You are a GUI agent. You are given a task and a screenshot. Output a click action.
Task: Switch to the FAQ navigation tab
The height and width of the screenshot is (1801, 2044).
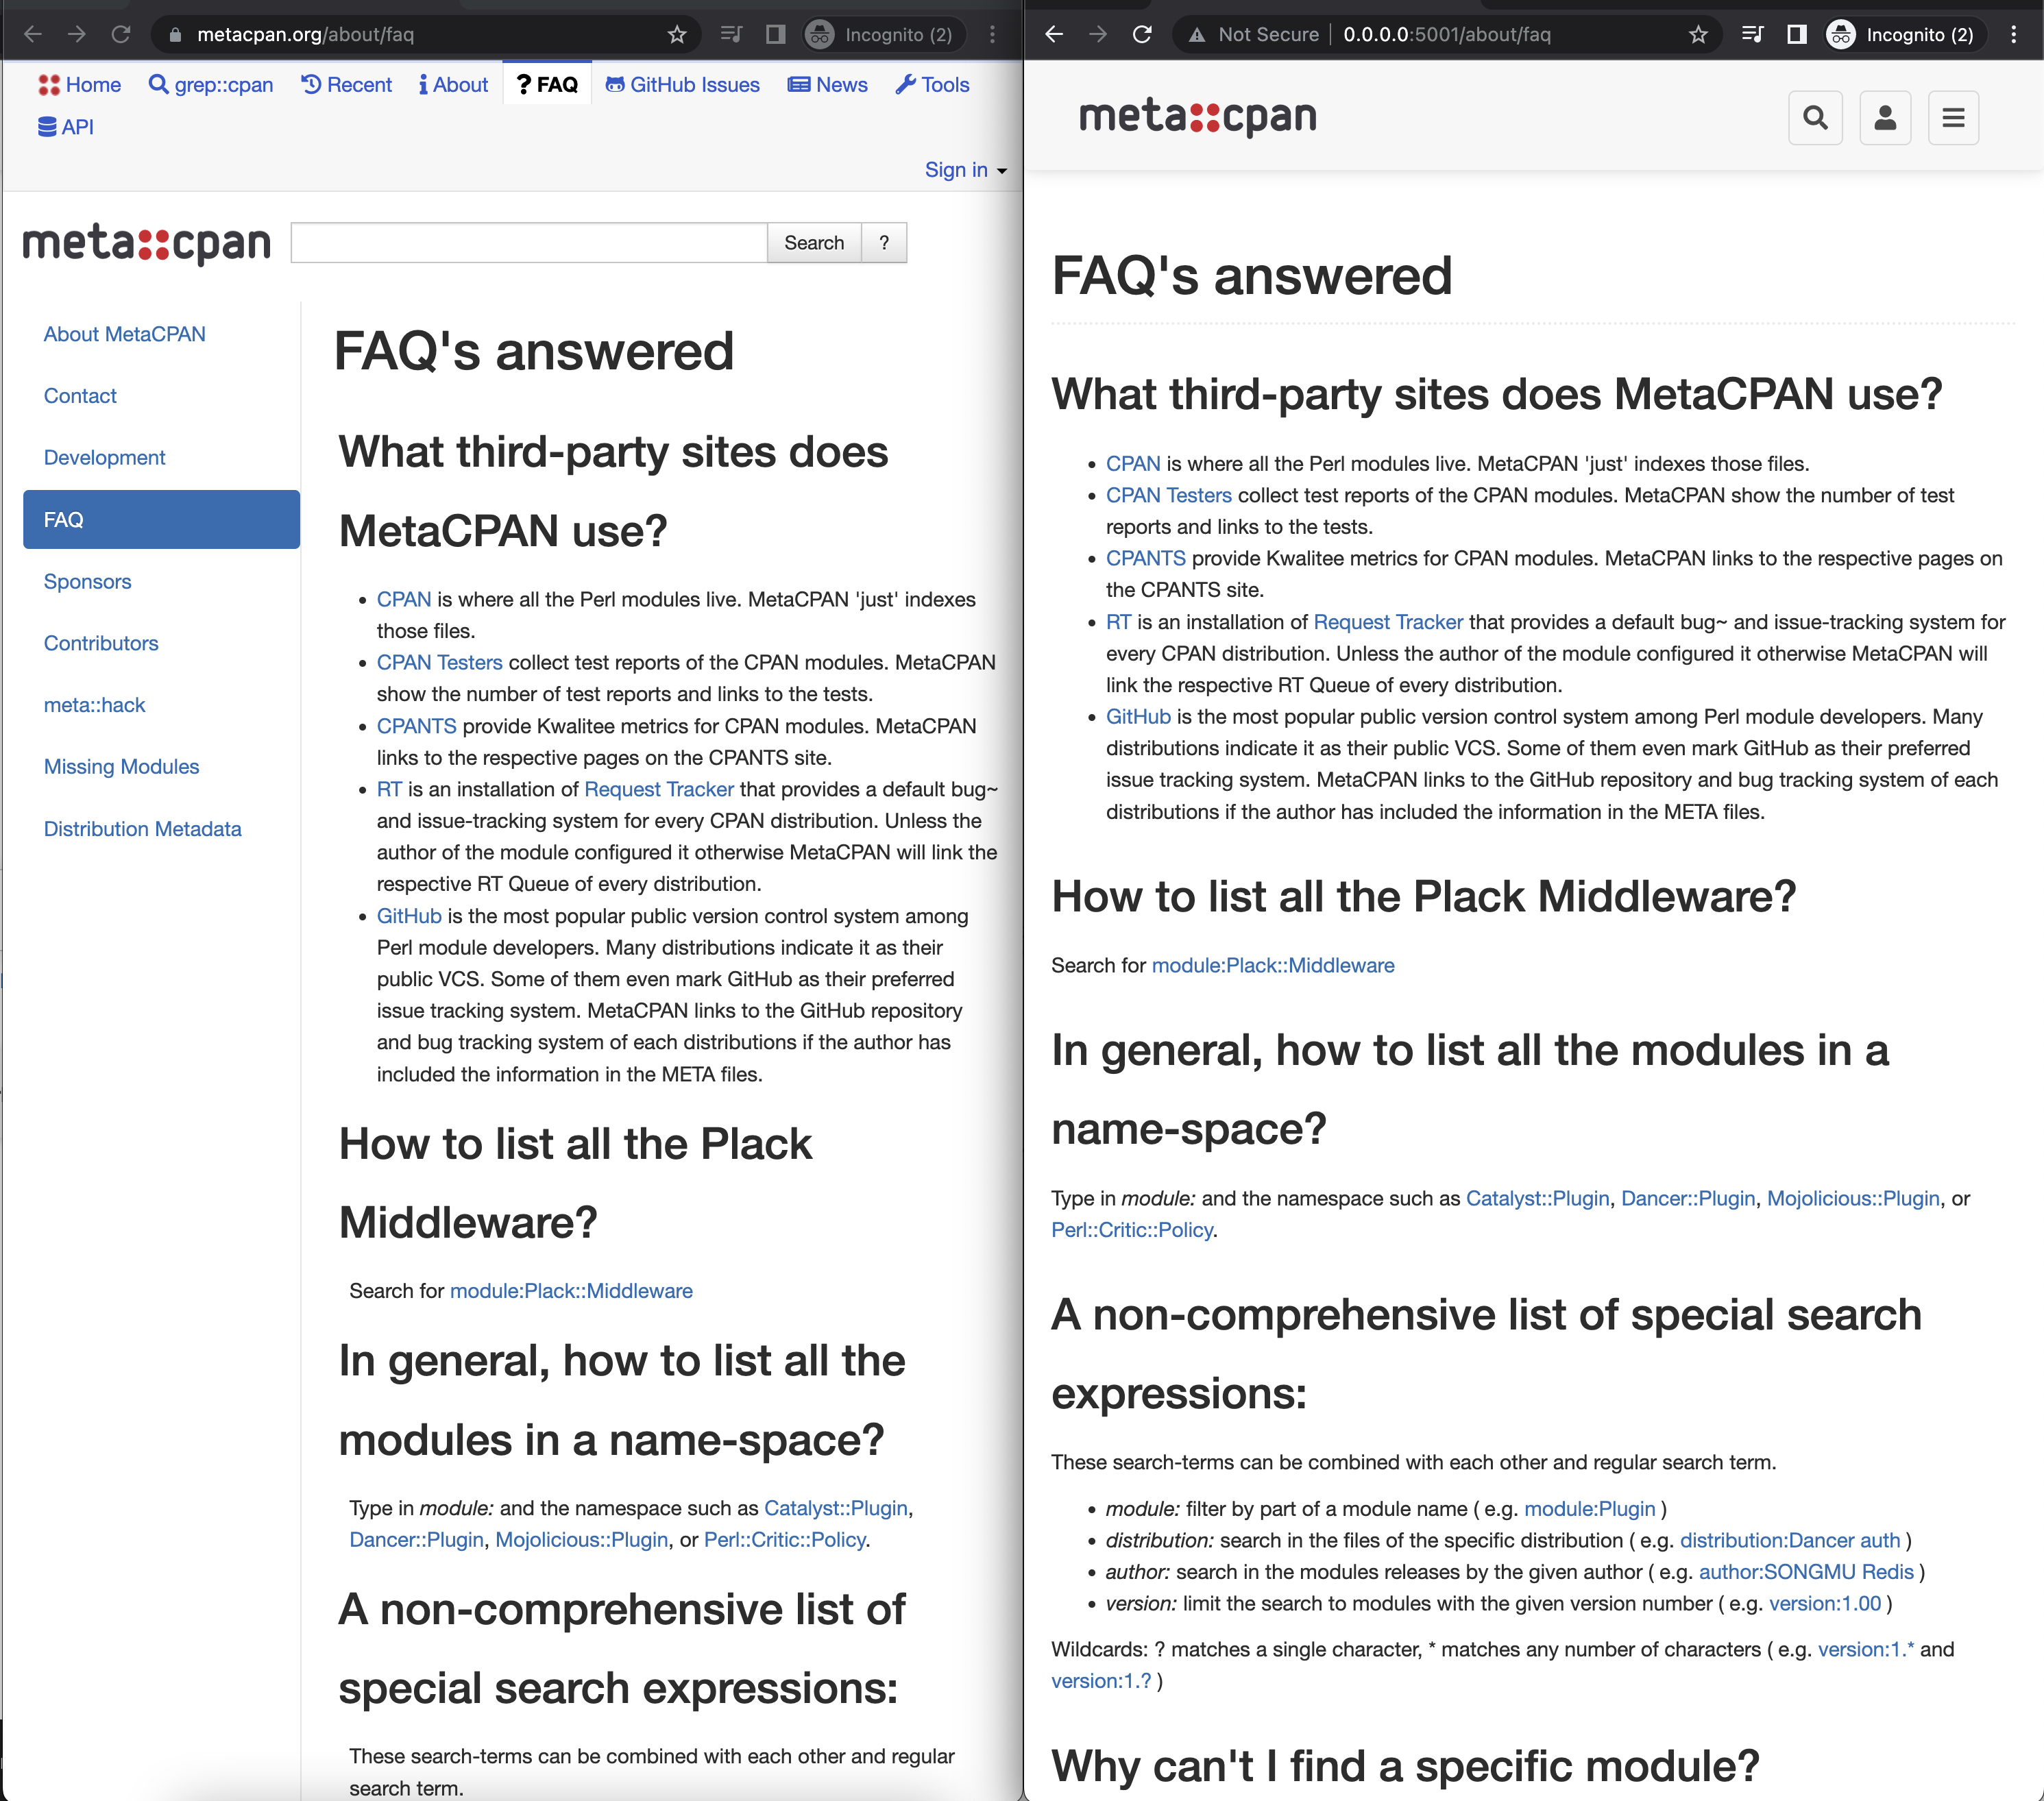pos(547,84)
